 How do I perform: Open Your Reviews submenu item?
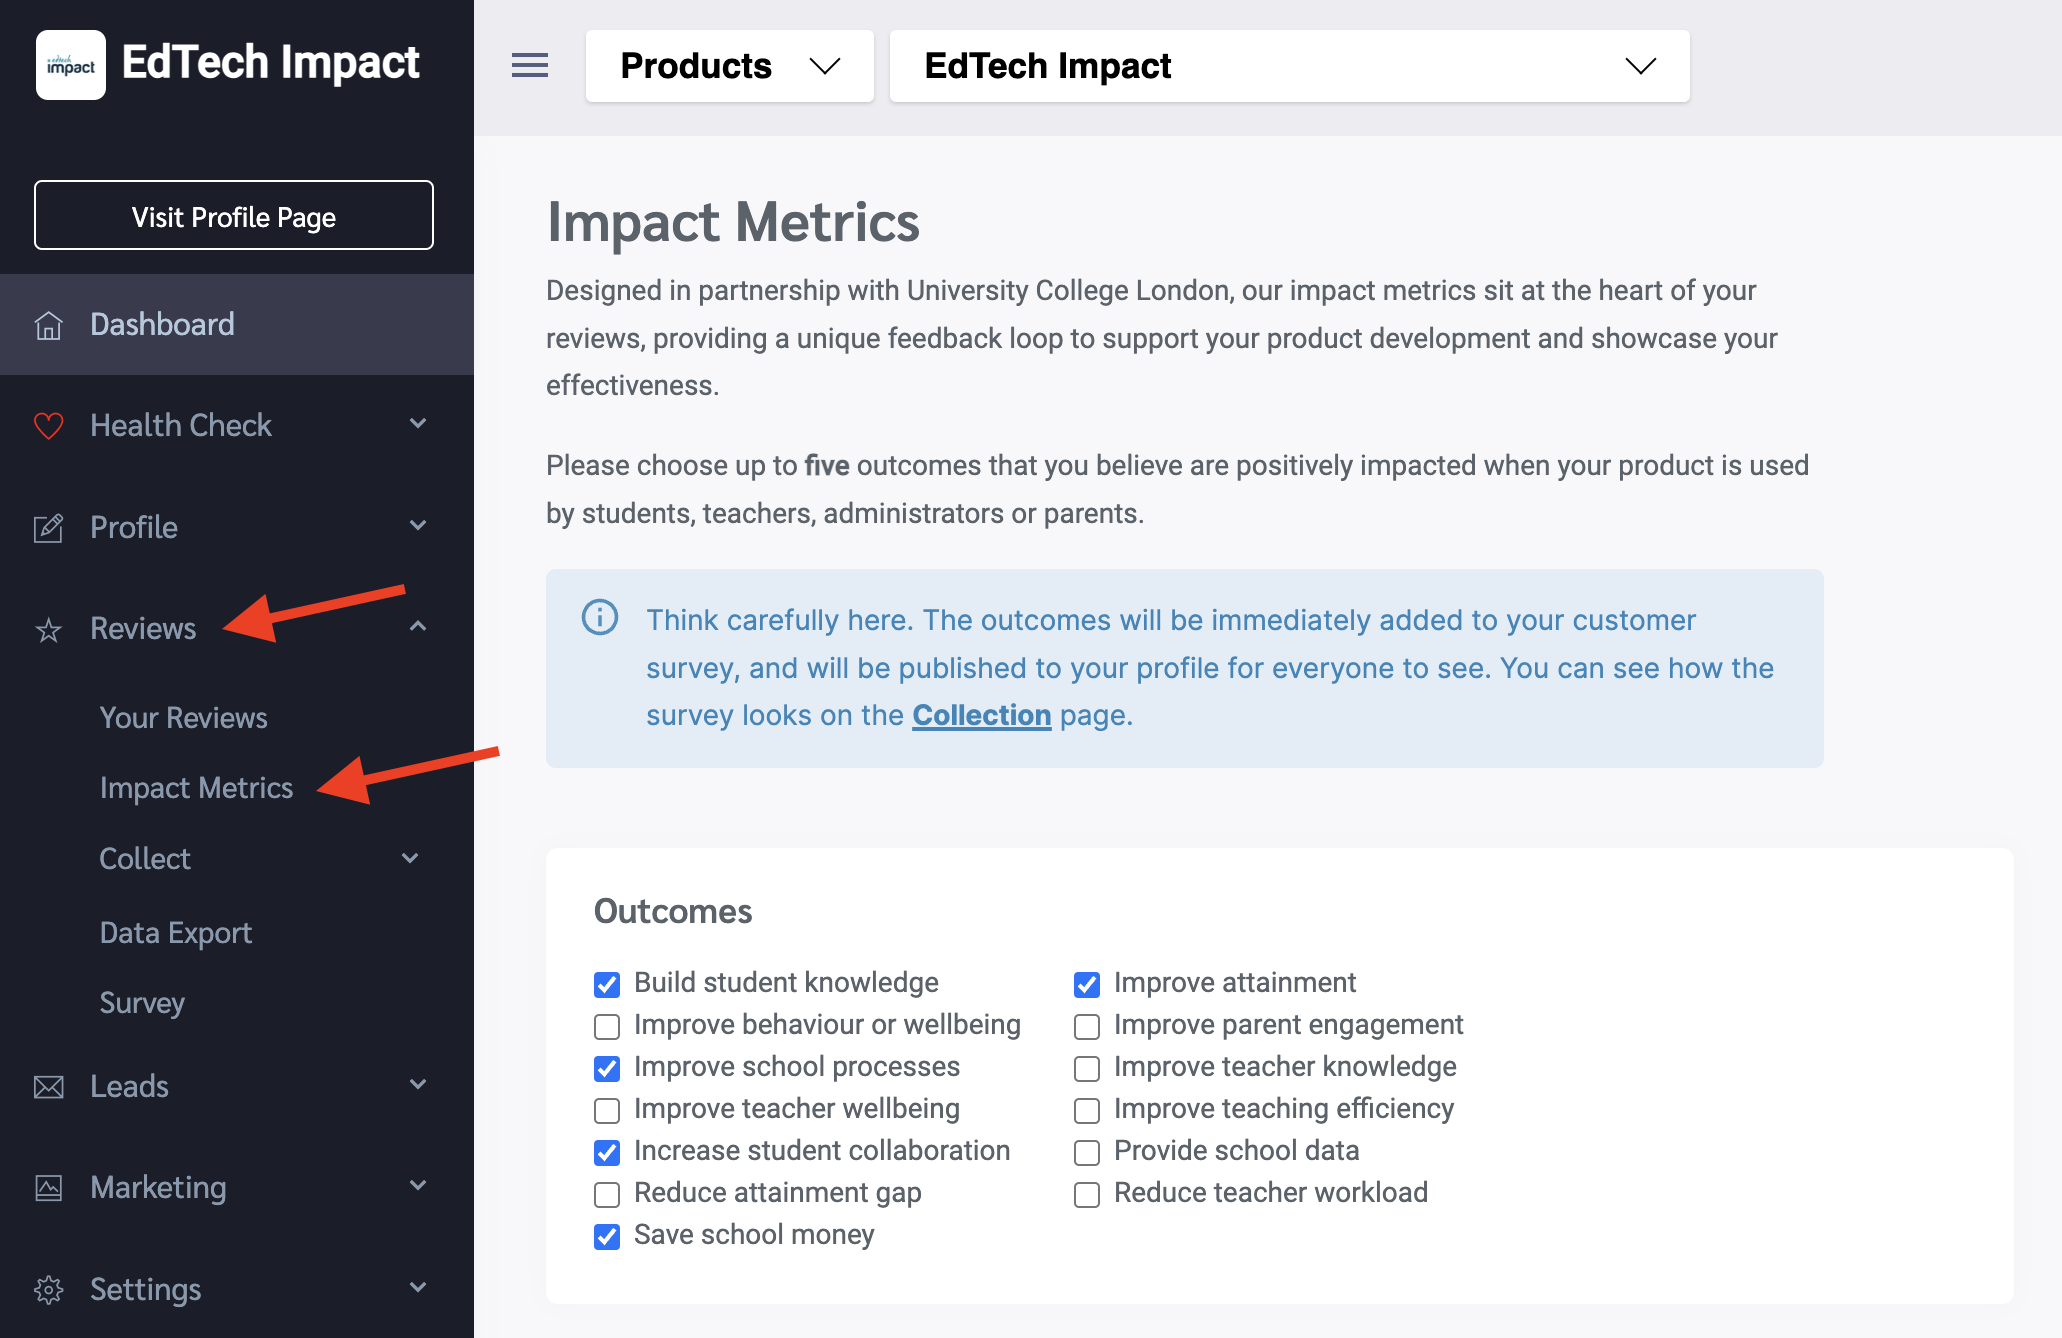click(x=184, y=718)
